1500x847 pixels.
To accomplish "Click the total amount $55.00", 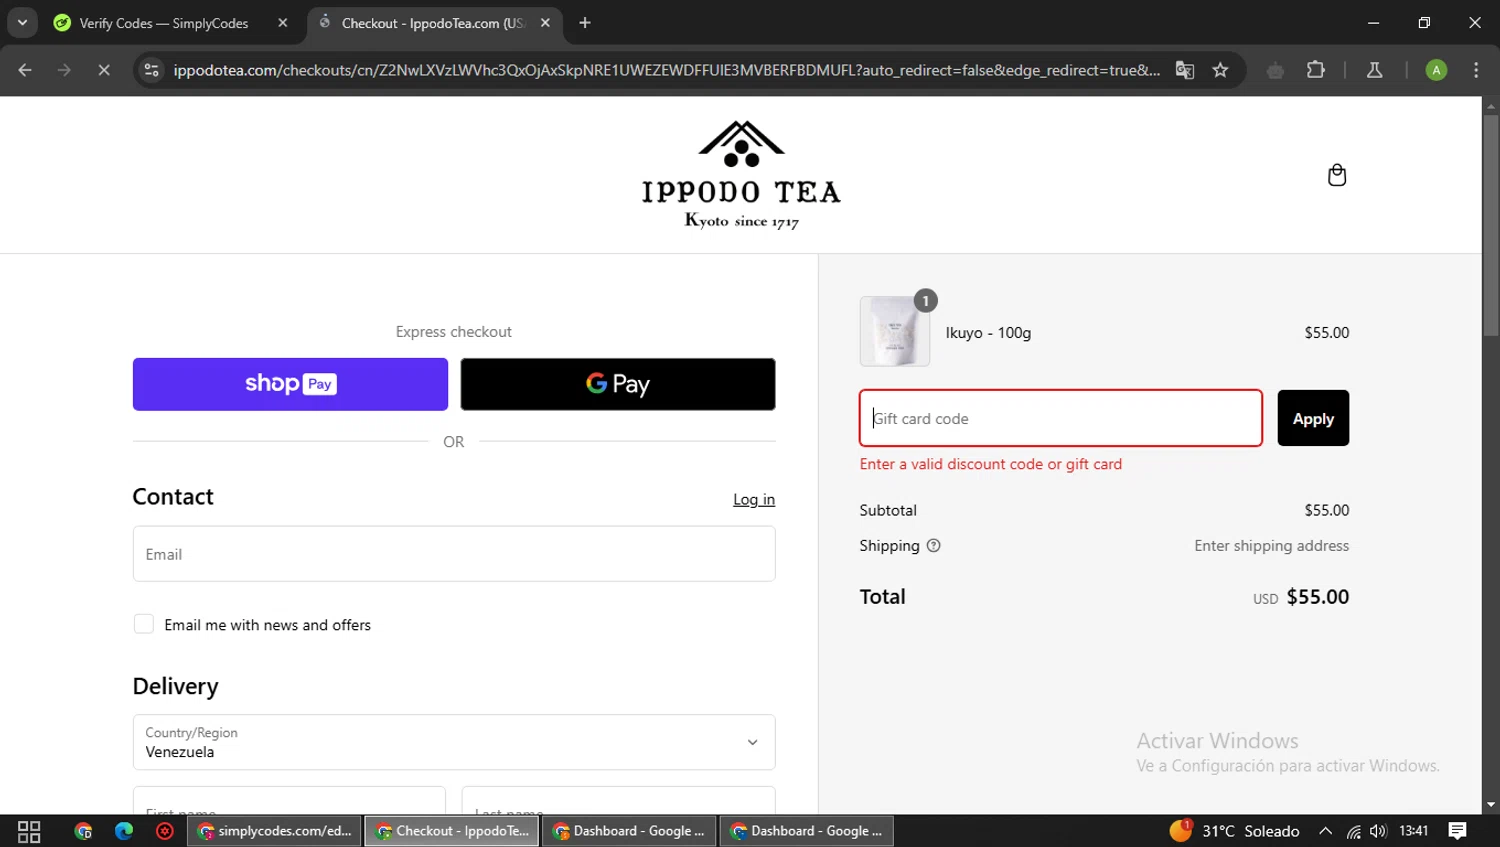I will pyautogui.click(x=1317, y=597).
